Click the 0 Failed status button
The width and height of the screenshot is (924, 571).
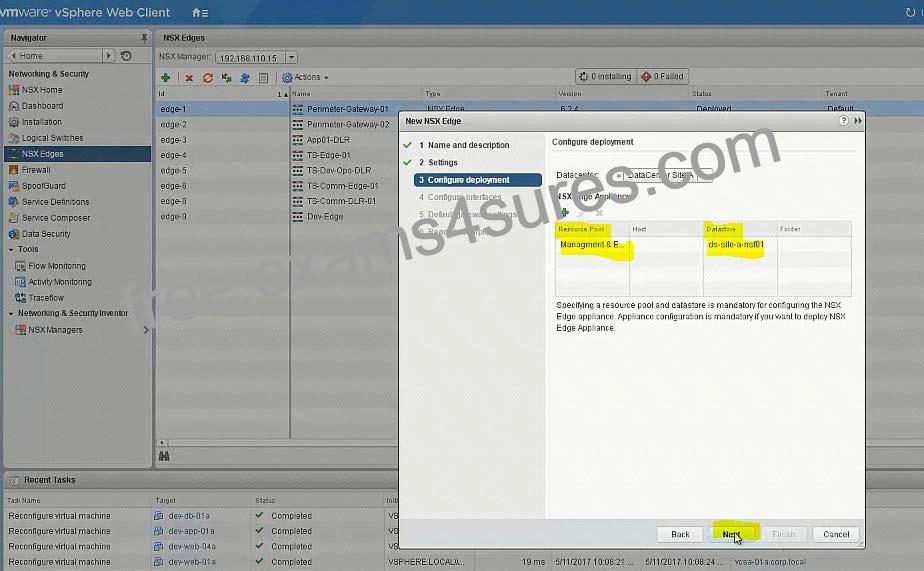pyautogui.click(x=662, y=77)
